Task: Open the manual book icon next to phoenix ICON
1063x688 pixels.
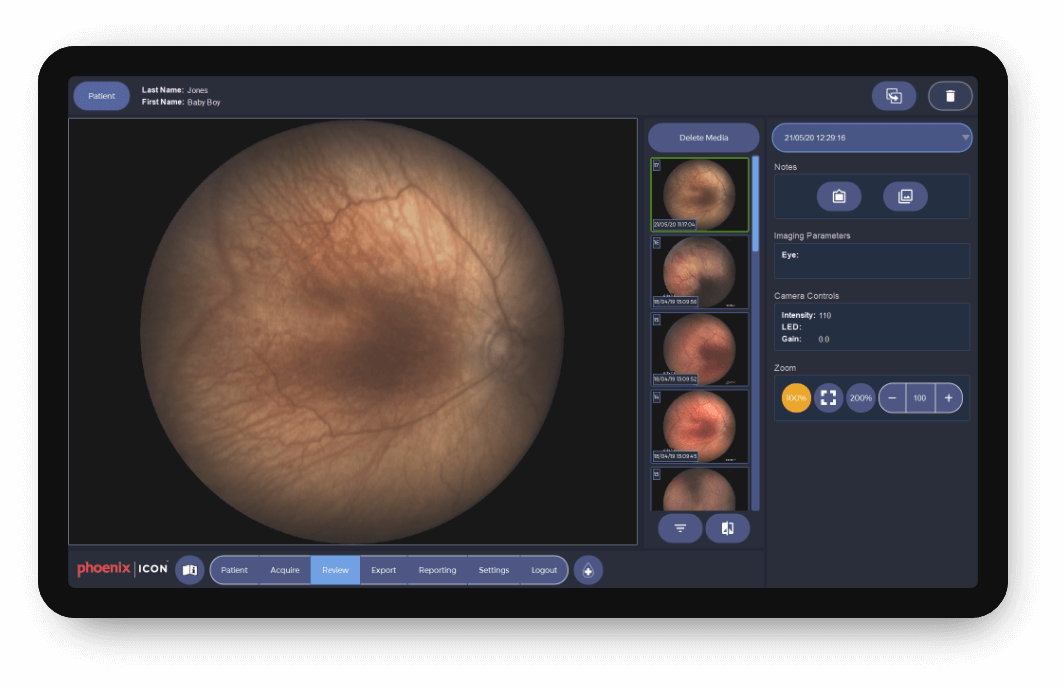Action: (x=189, y=569)
